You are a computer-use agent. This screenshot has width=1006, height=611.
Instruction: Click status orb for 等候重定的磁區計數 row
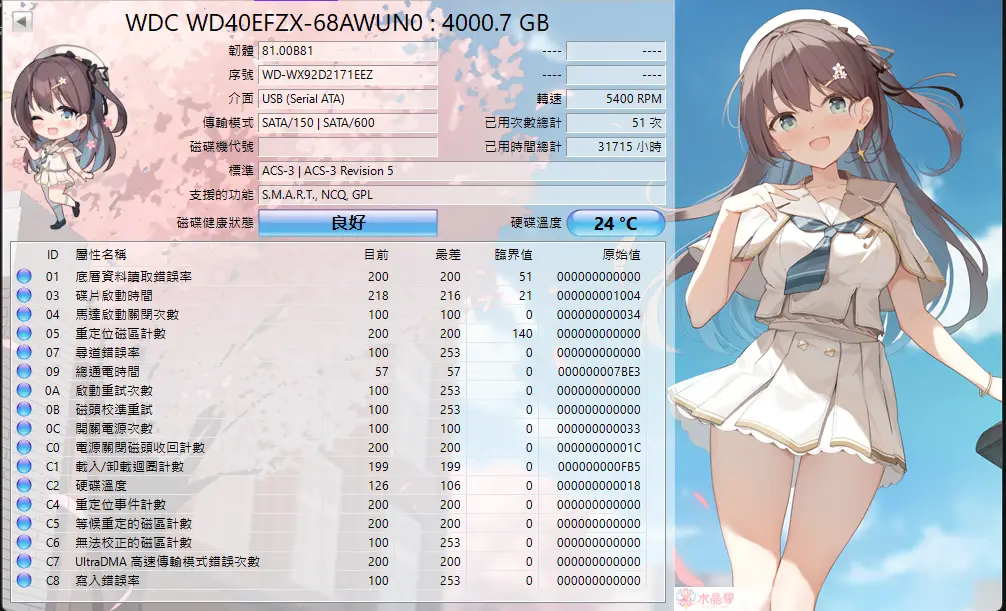click(24, 523)
